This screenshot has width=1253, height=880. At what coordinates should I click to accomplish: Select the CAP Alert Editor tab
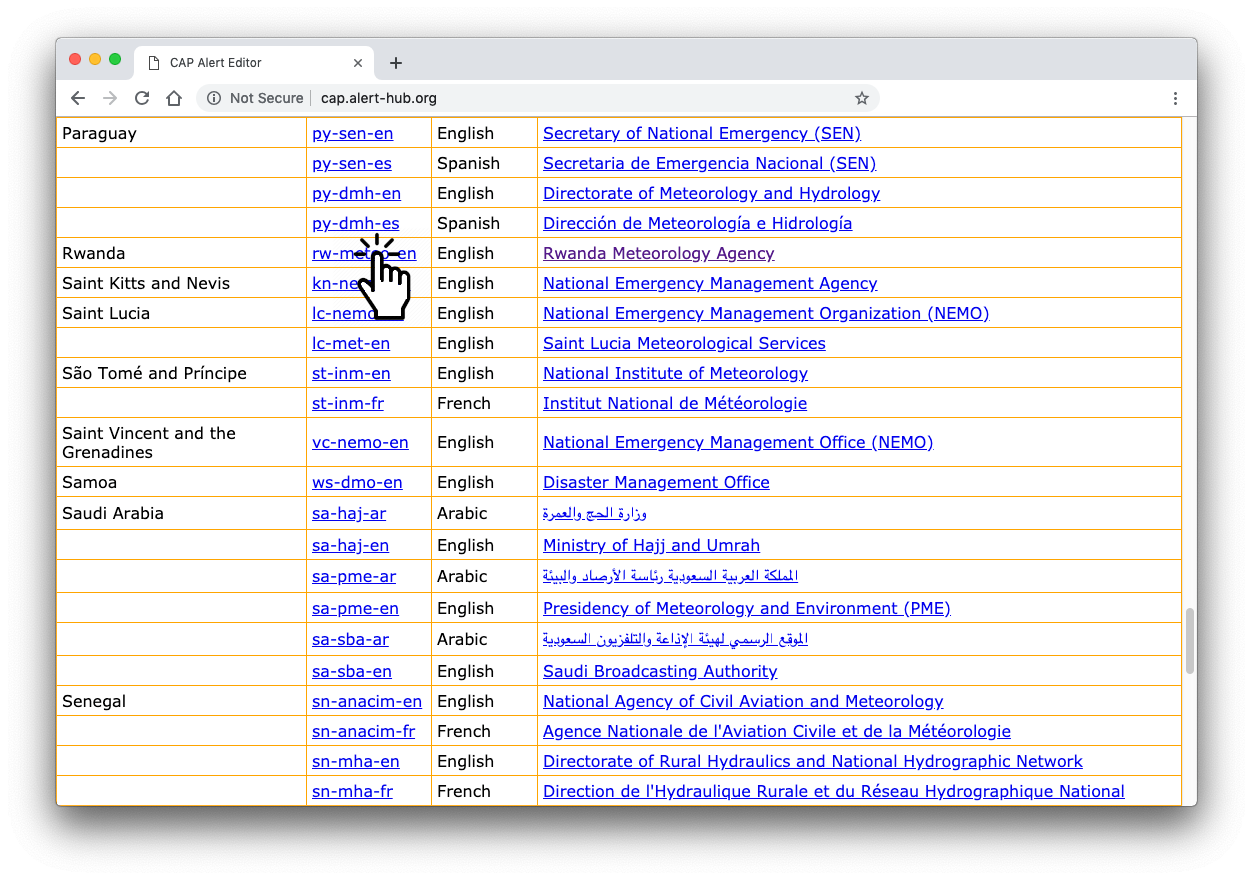pos(254,63)
